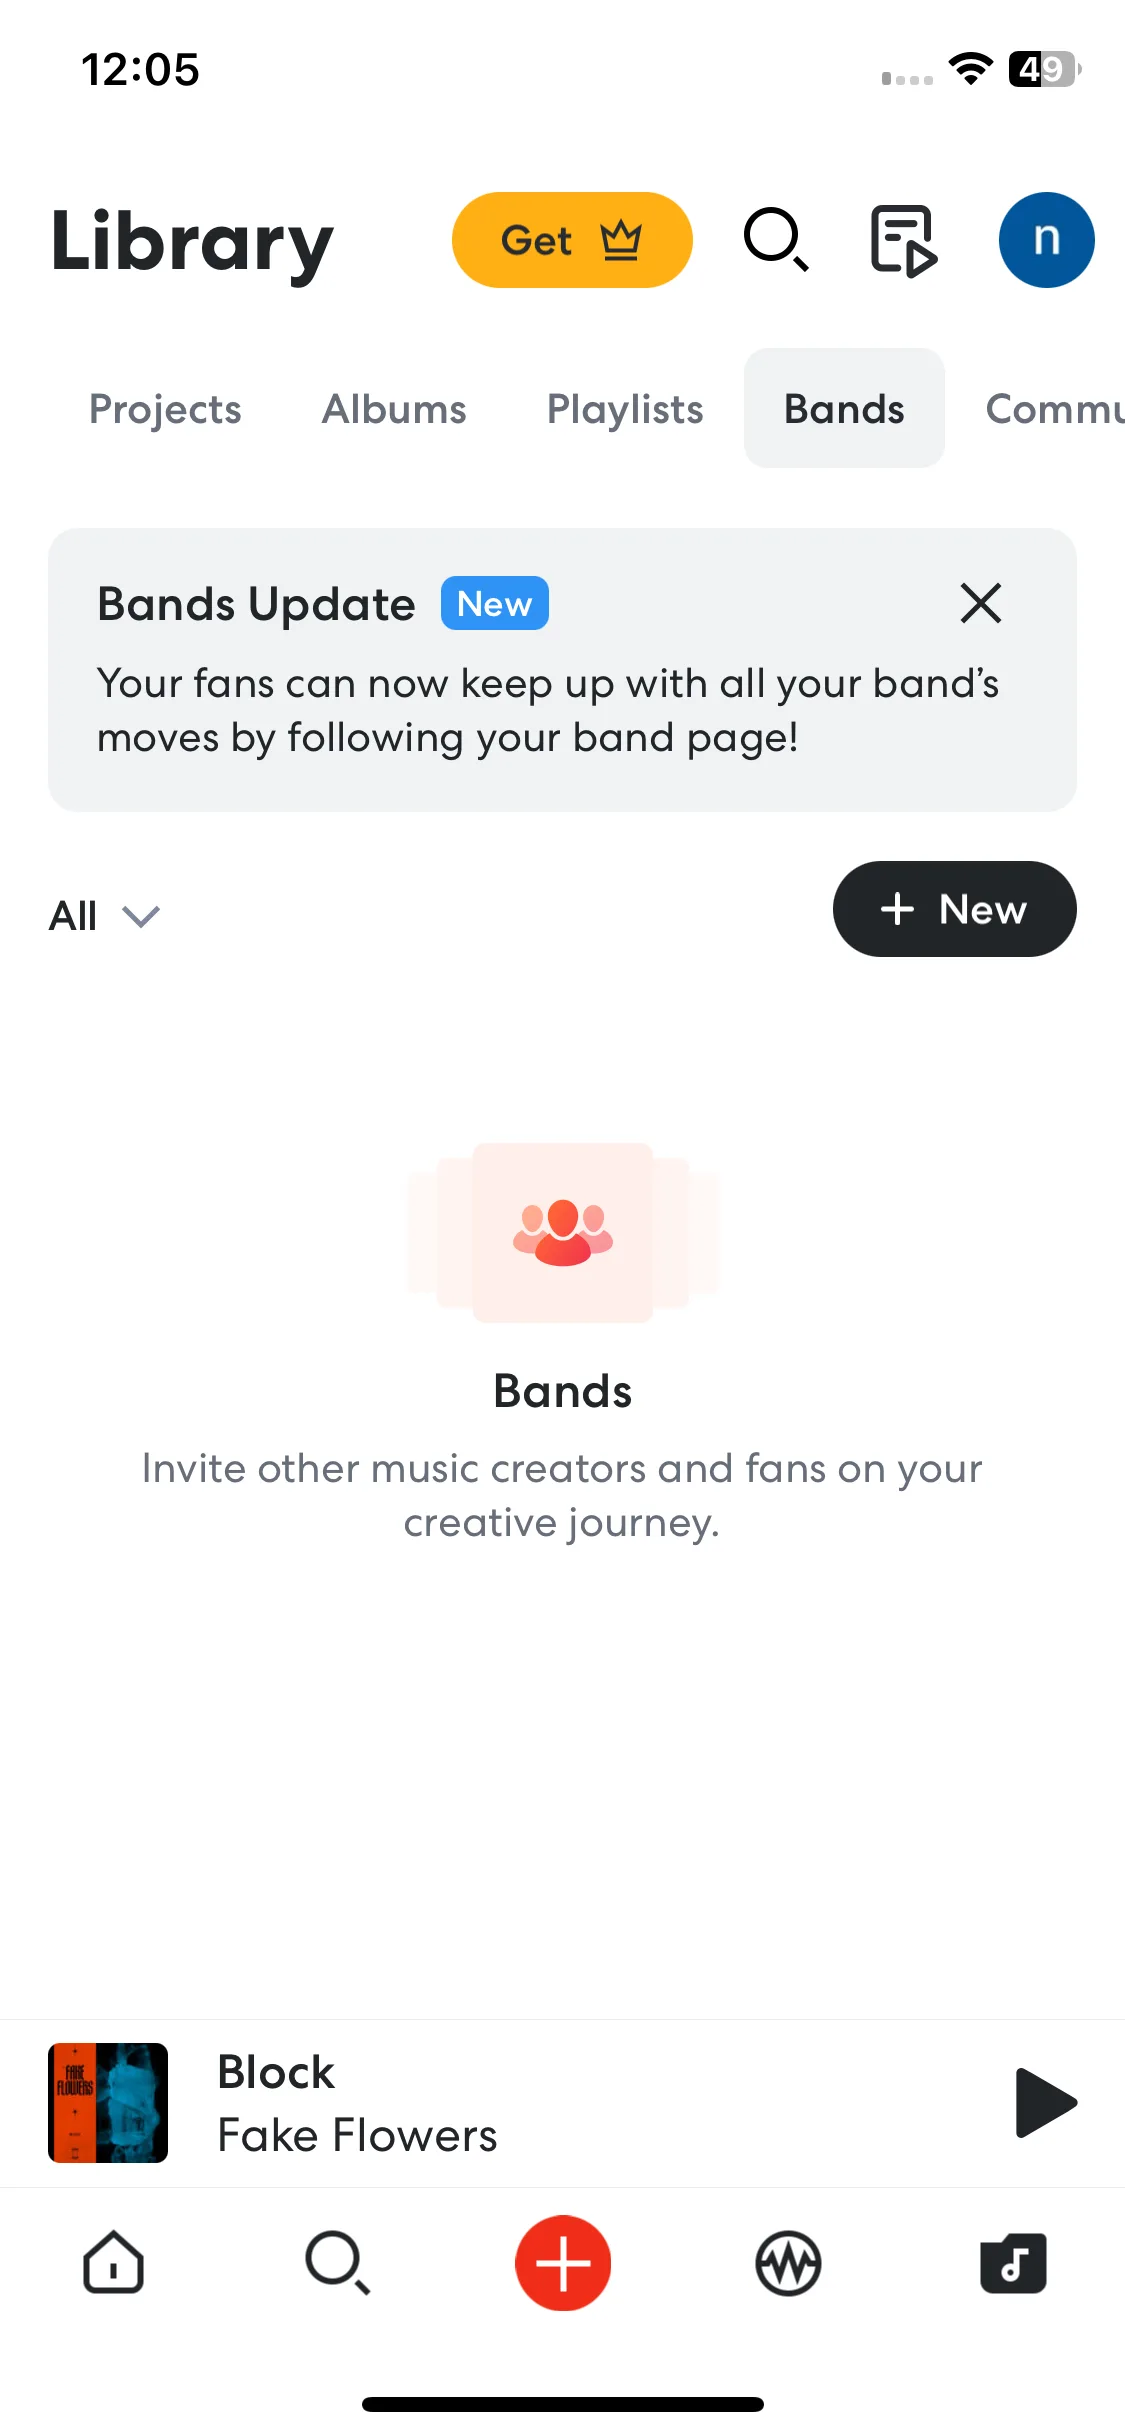Open the profile avatar 'n'
This screenshot has height=2436, width=1125.
(1046, 240)
